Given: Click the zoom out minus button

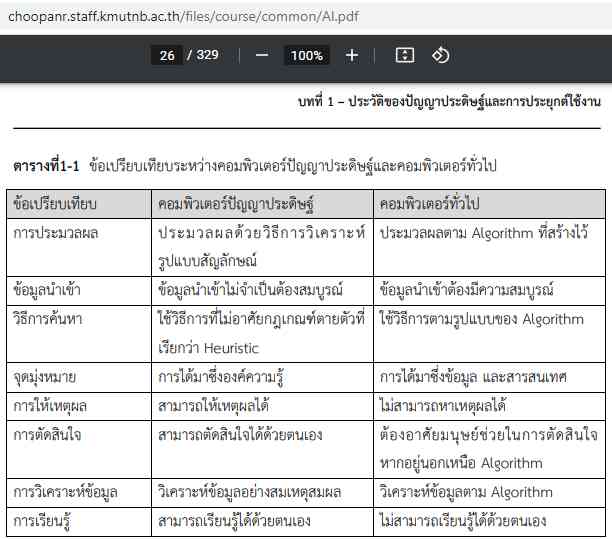Looking at the screenshot, I should point(262,55).
